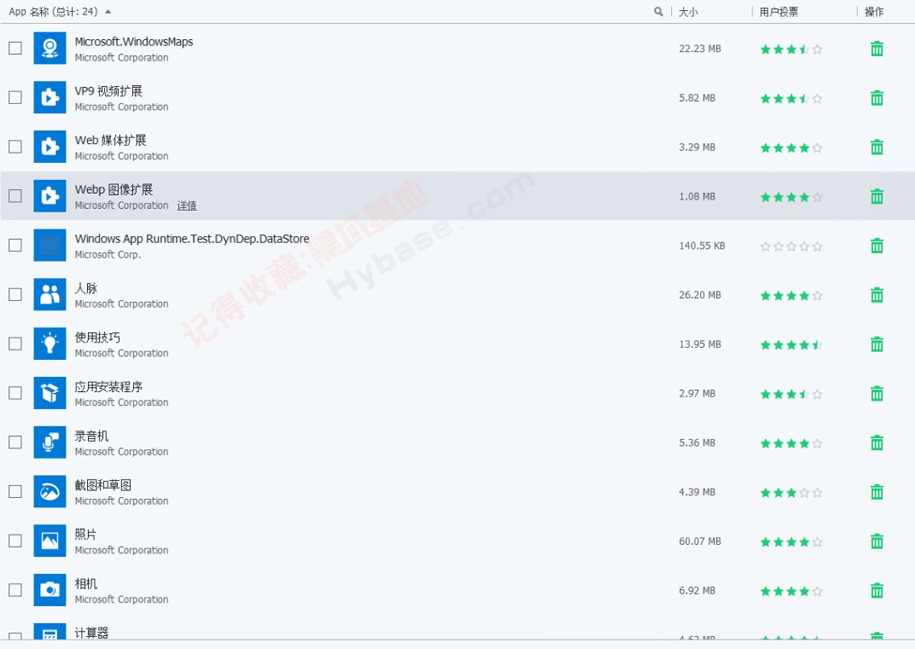Select the Microsoft.WindowsMaps app name
This screenshot has width=915, height=649.
134,41
